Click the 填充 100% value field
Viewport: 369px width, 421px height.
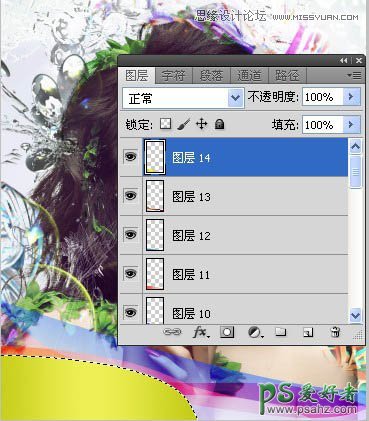pyautogui.click(x=322, y=125)
